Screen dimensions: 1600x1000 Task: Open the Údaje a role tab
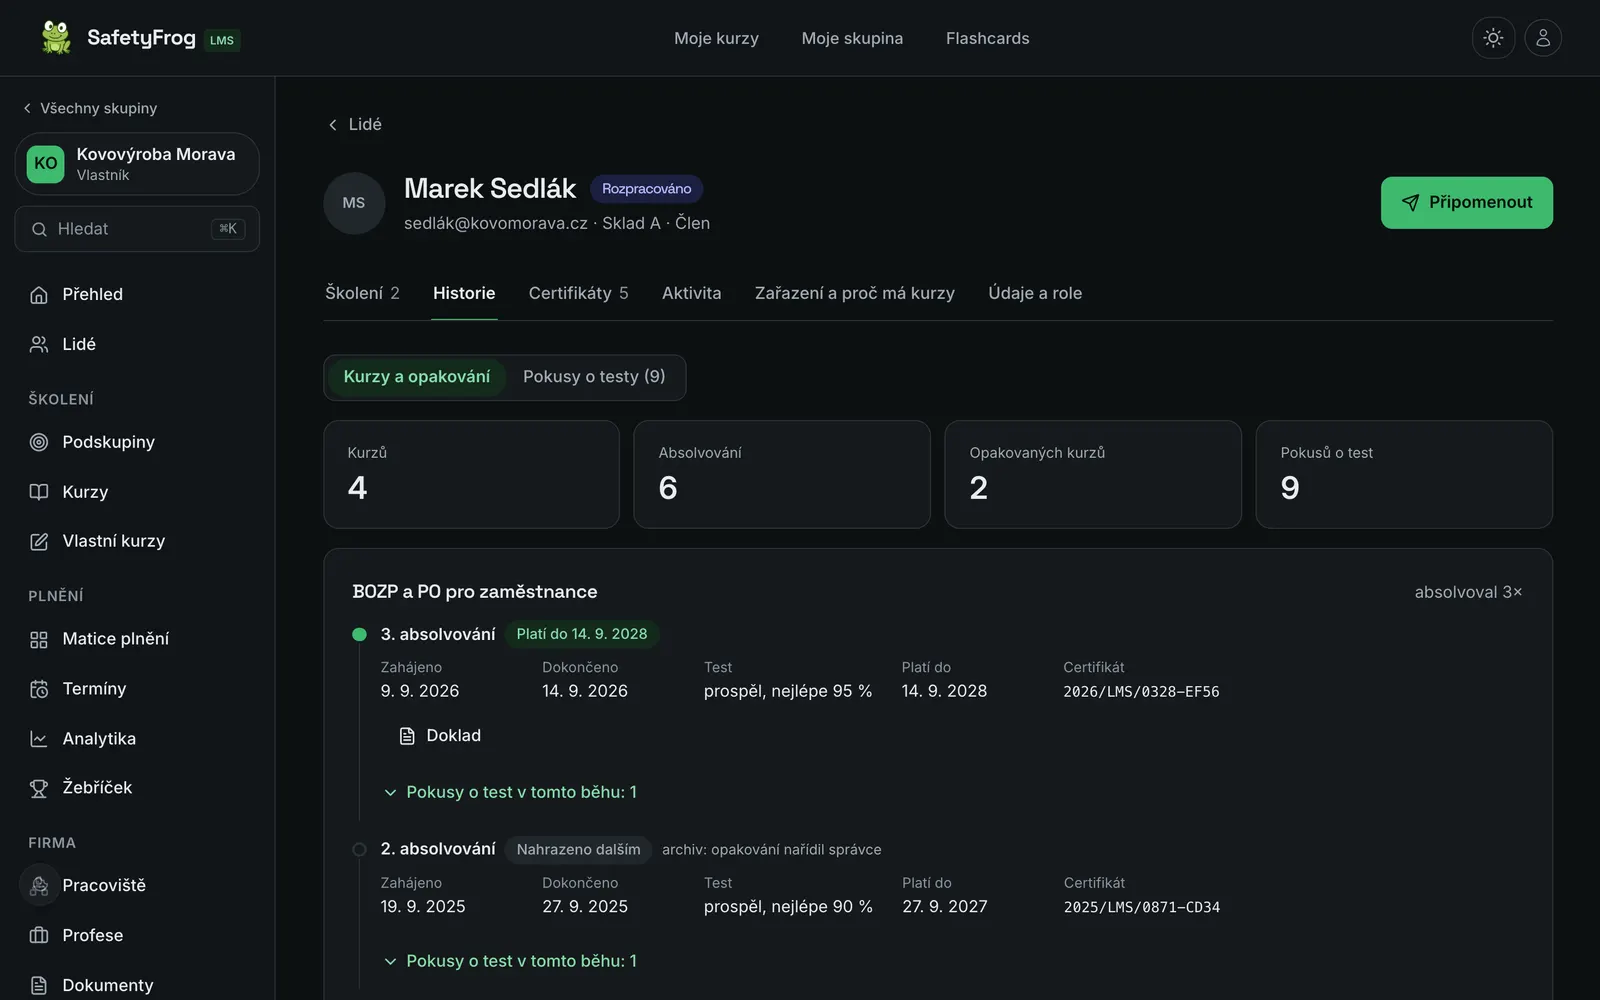pyautogui.click(x=1035, y=293)
